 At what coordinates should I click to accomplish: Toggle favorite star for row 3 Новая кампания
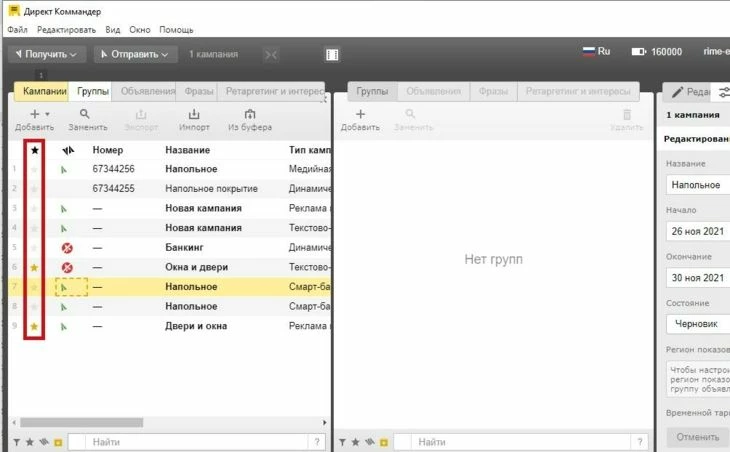click(34, 209)
